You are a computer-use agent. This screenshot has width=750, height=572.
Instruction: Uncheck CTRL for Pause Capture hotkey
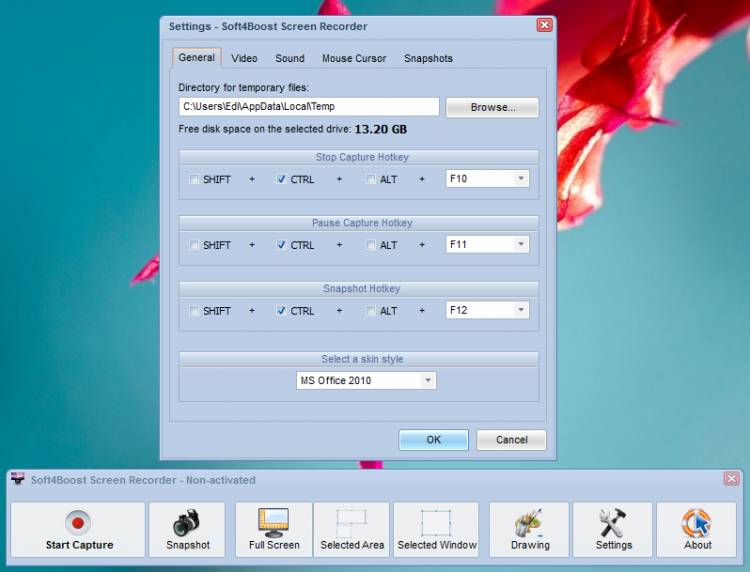[x=281, y=245]
